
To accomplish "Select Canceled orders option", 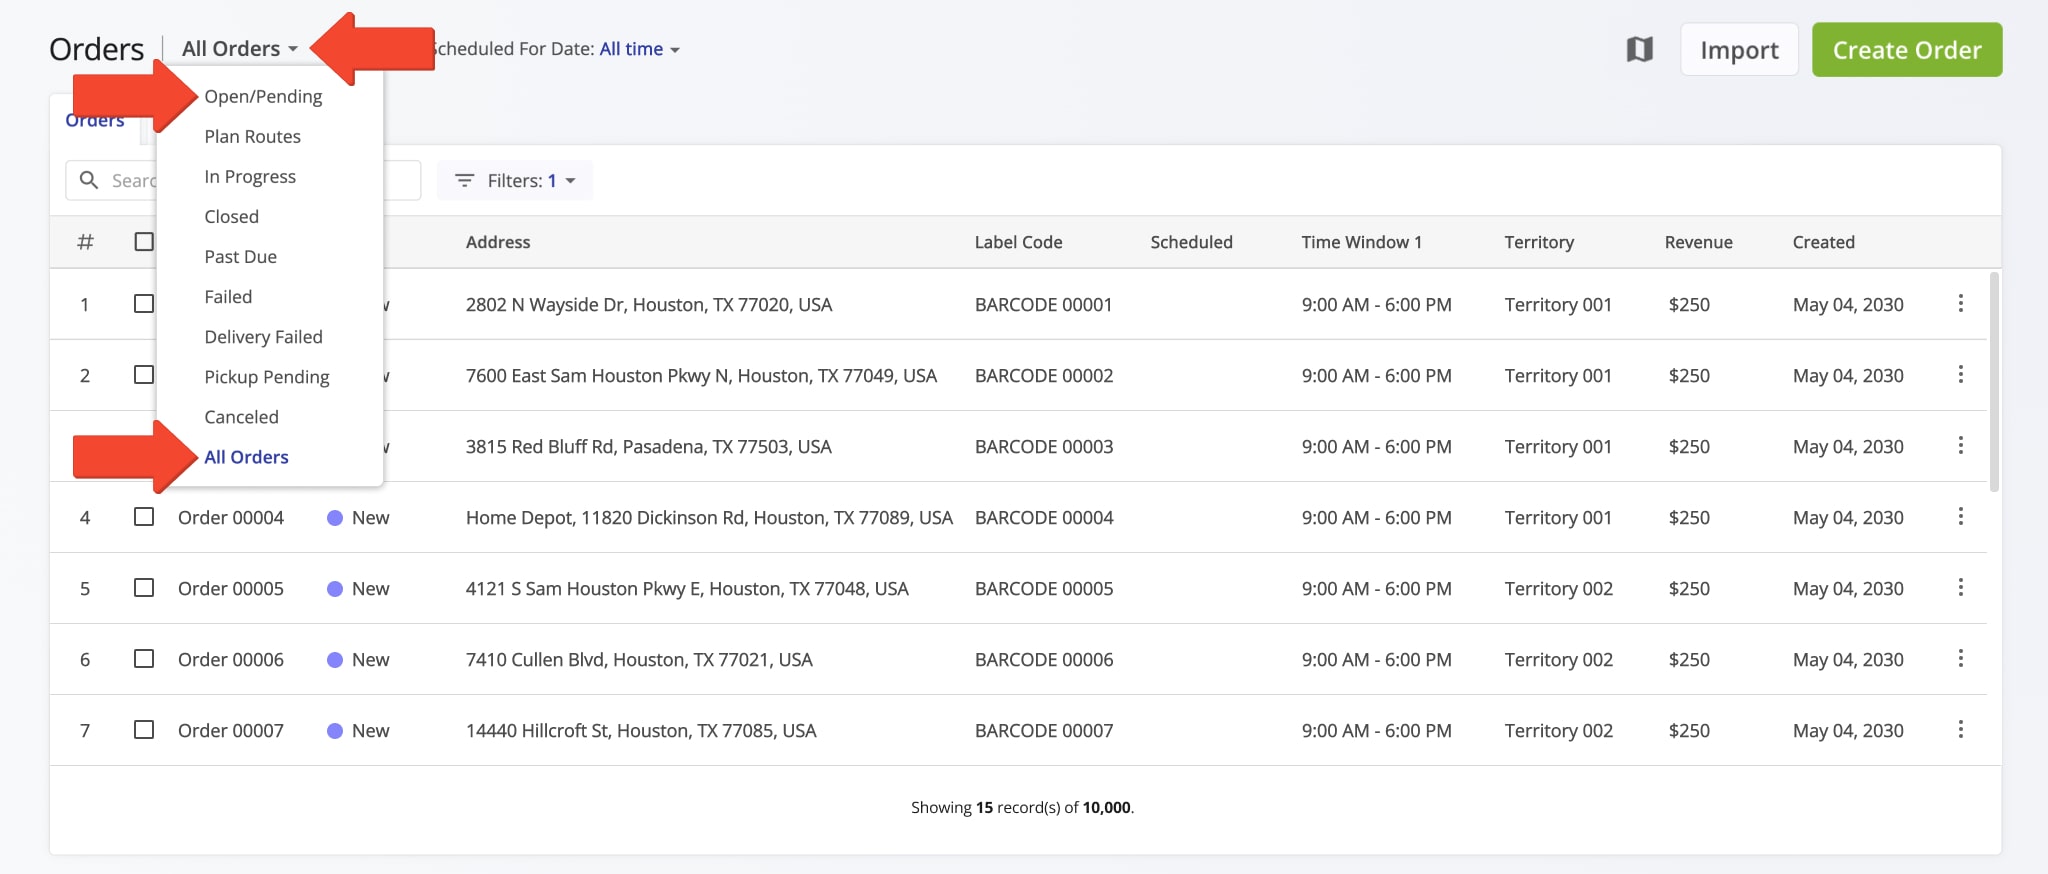I will (241, 416).
